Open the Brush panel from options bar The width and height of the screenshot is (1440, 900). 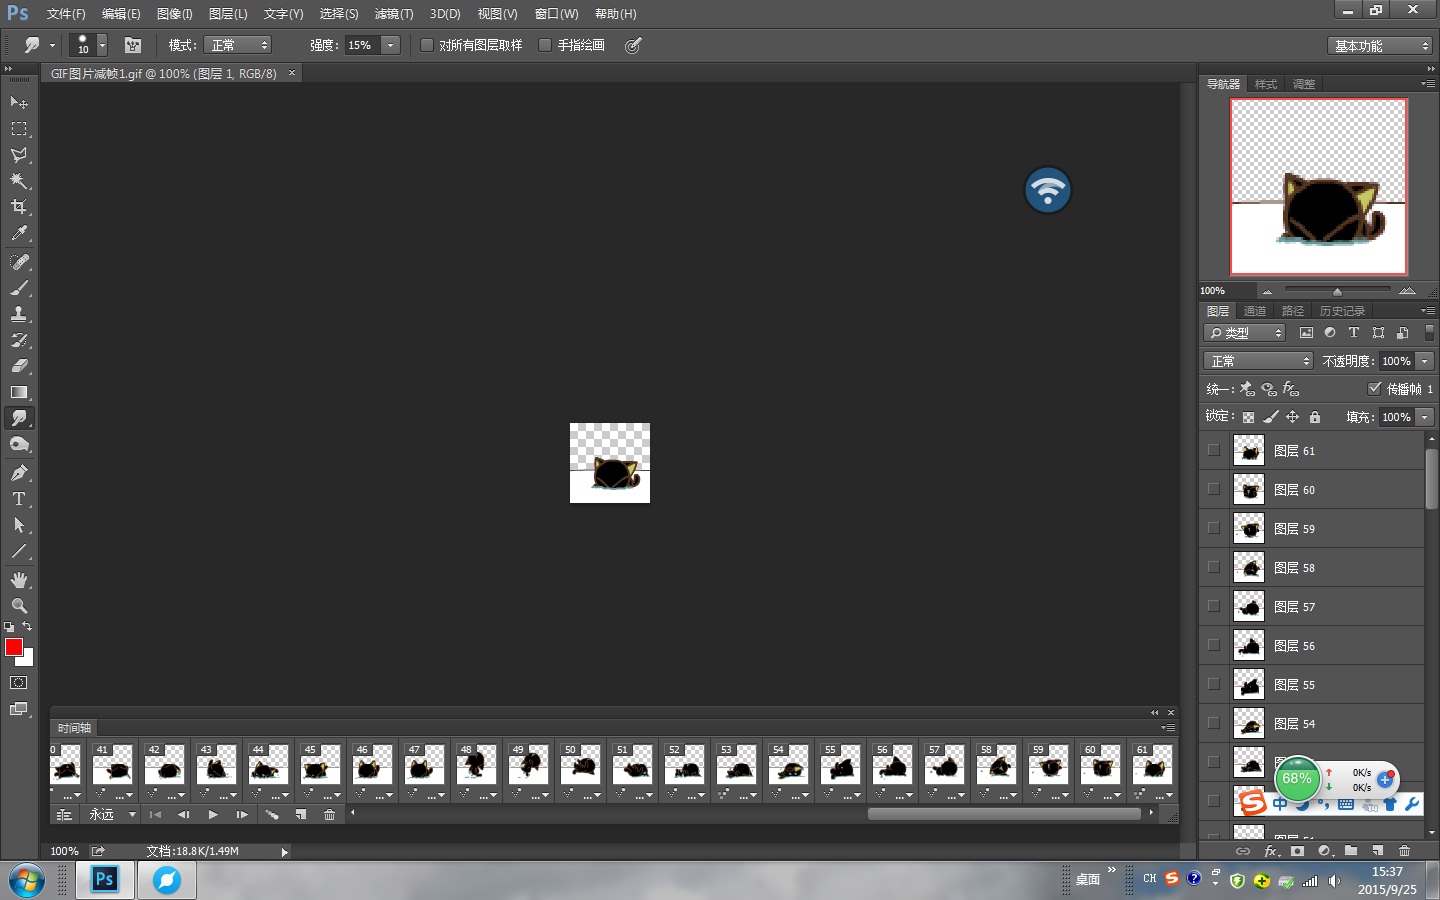[133, 45]
